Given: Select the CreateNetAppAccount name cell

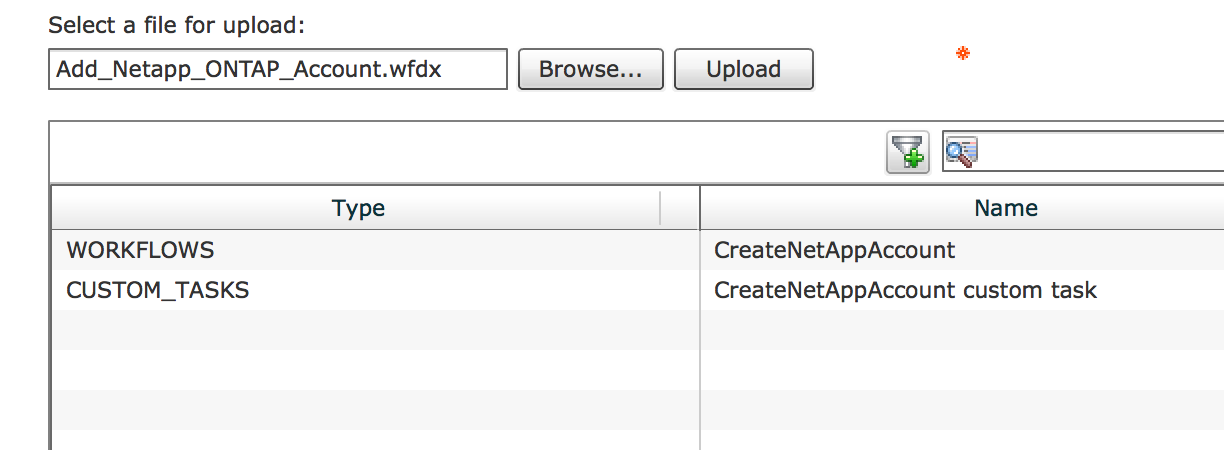Looking at the screenshot, I should click(962, 250).
